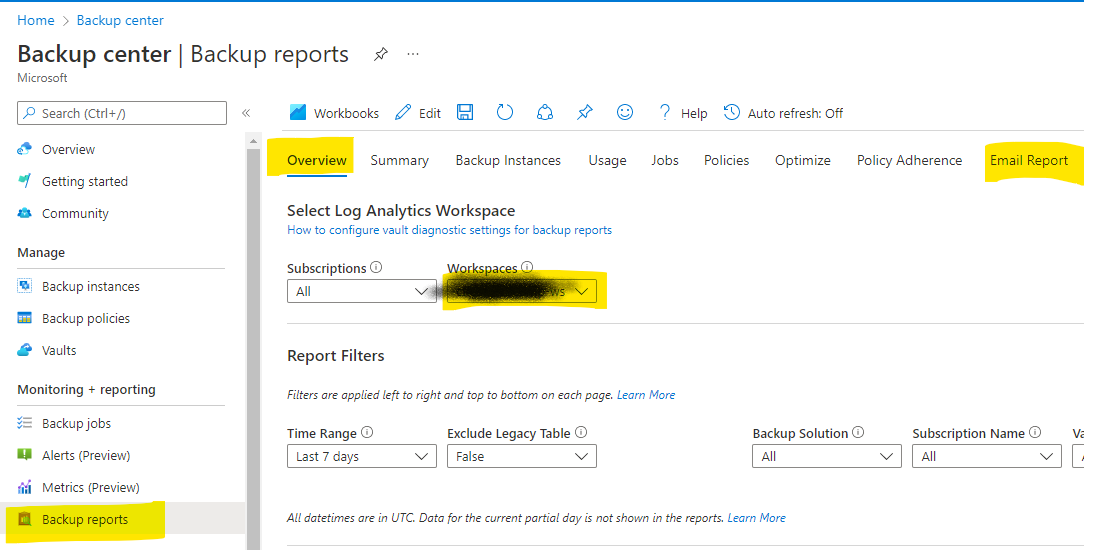Save the workbook with floppy icon

click(465, 112)
